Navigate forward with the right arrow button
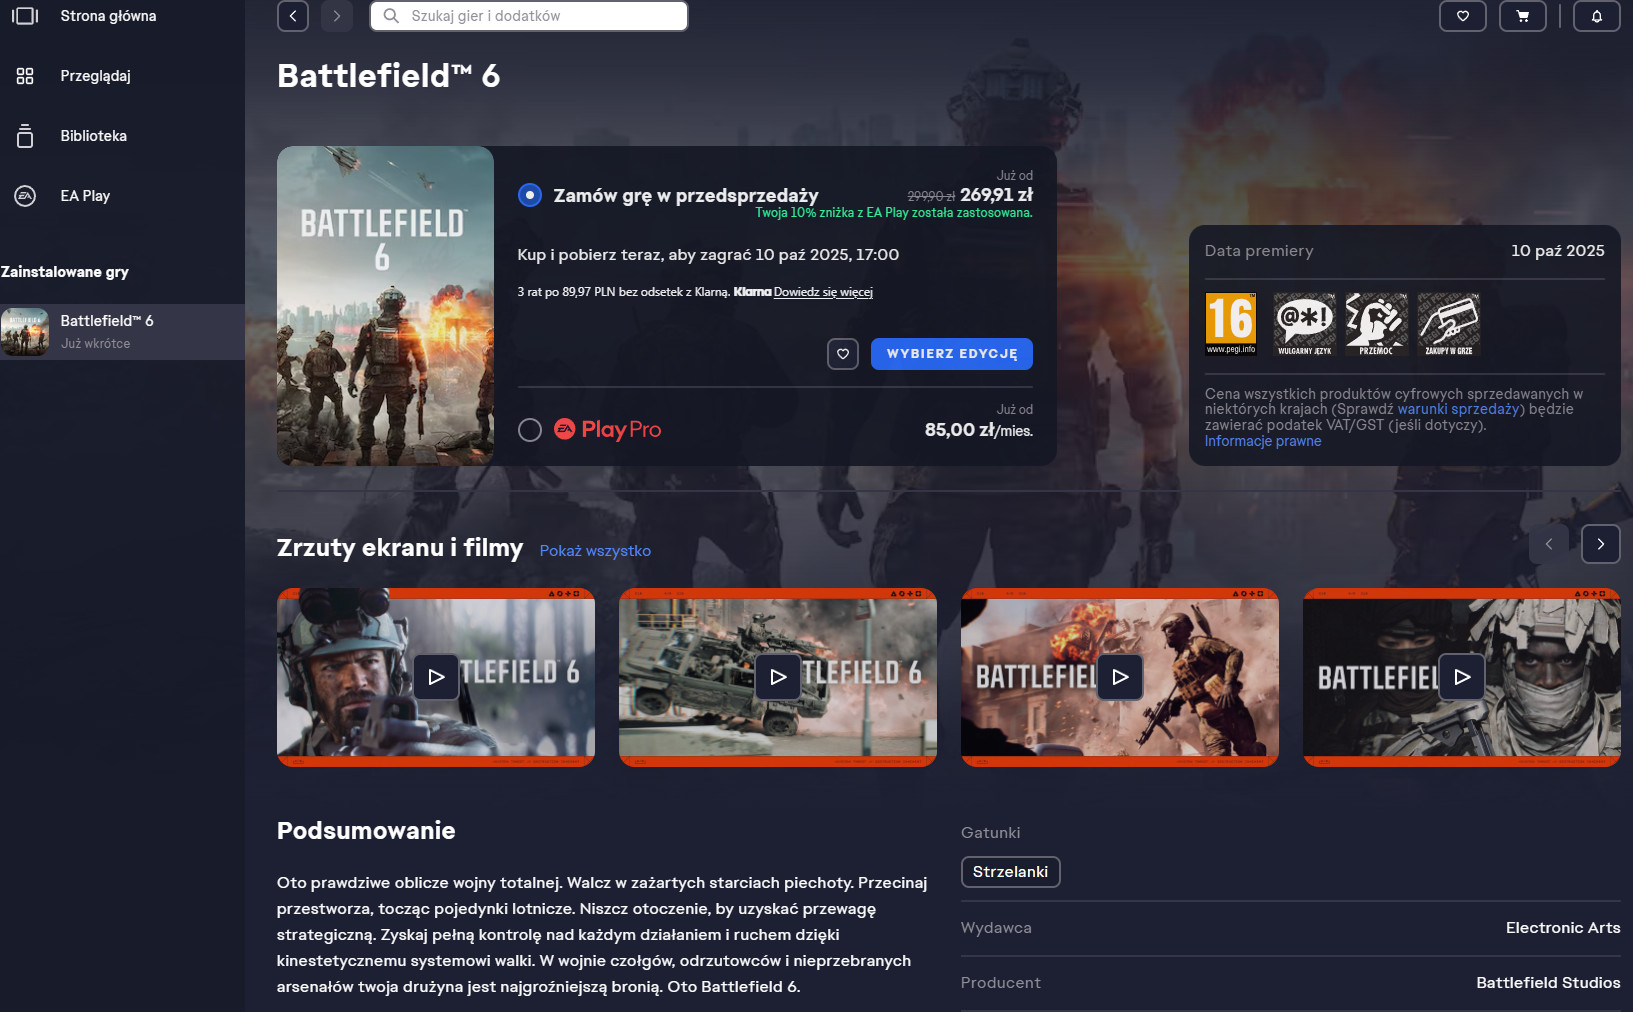Image resolution: width=1633 pixels, height=1012 pixels. coord(337,16)
